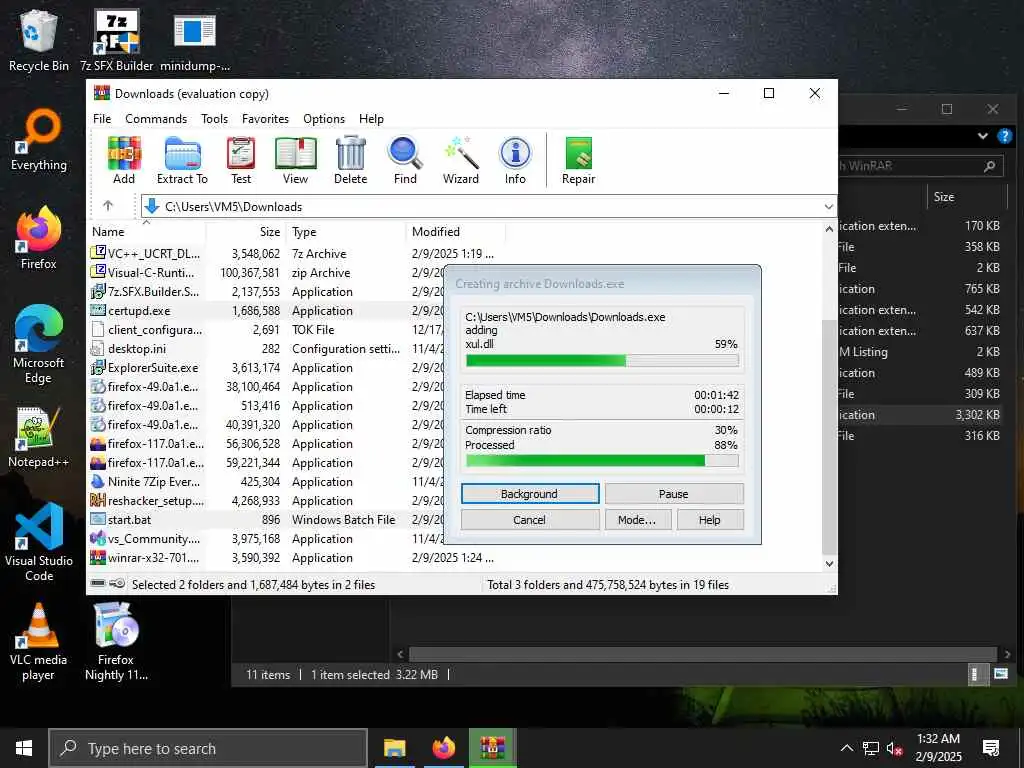The width and height of the screenshot is (1024, 768).
Task: Sort by the Size column header
Action: (x=247, y=232)
